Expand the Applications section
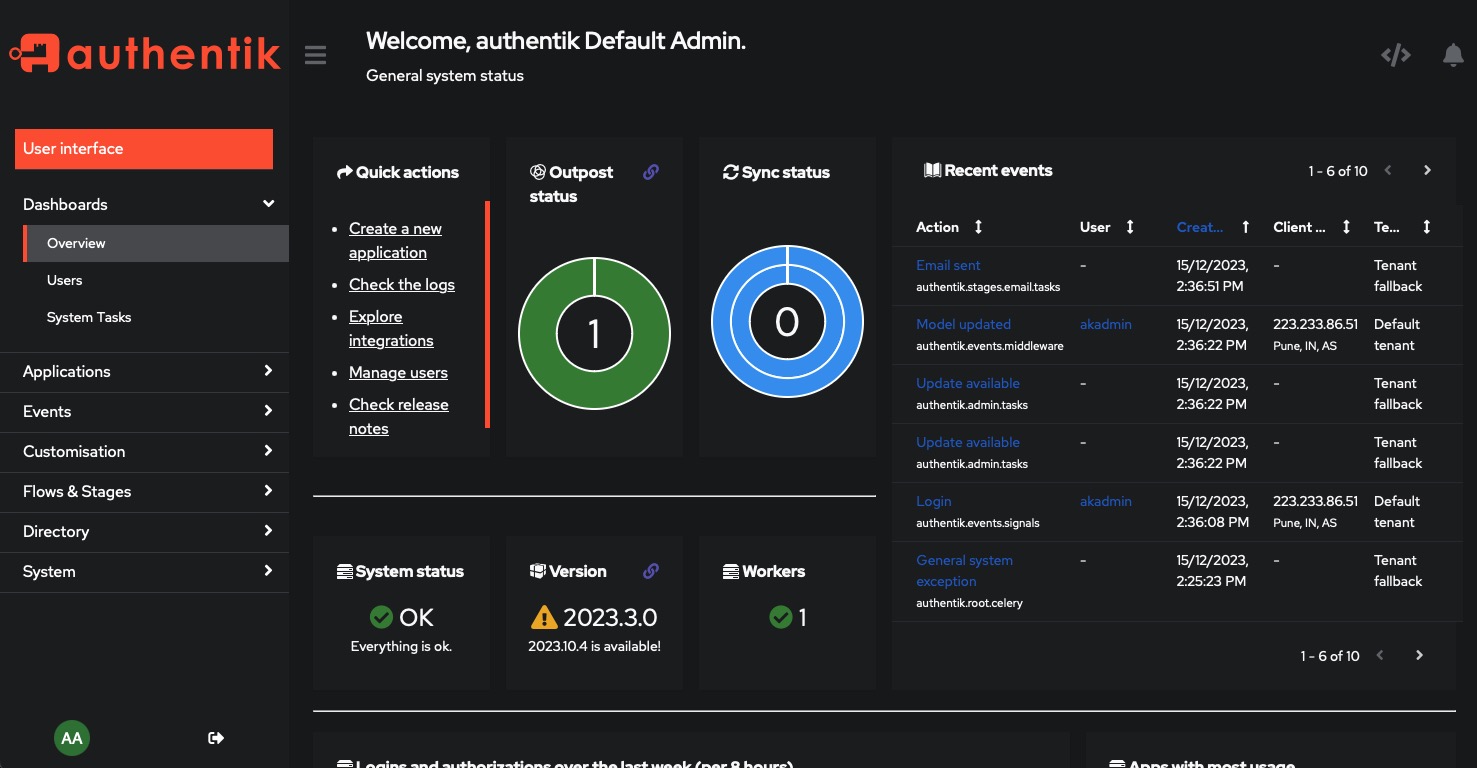 [x=144, y=371]
